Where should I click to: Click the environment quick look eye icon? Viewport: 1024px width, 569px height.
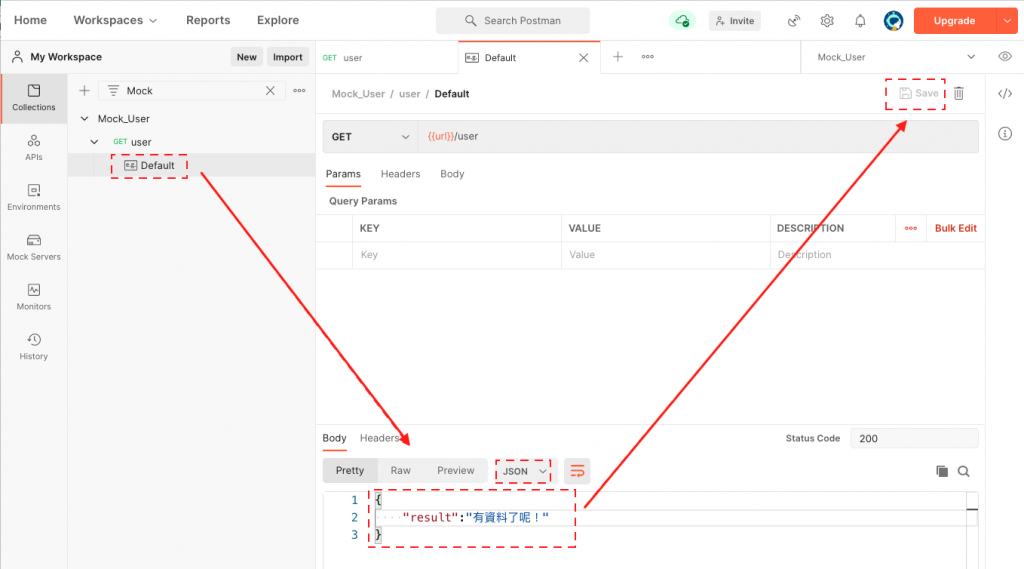tap(1005, 57)
